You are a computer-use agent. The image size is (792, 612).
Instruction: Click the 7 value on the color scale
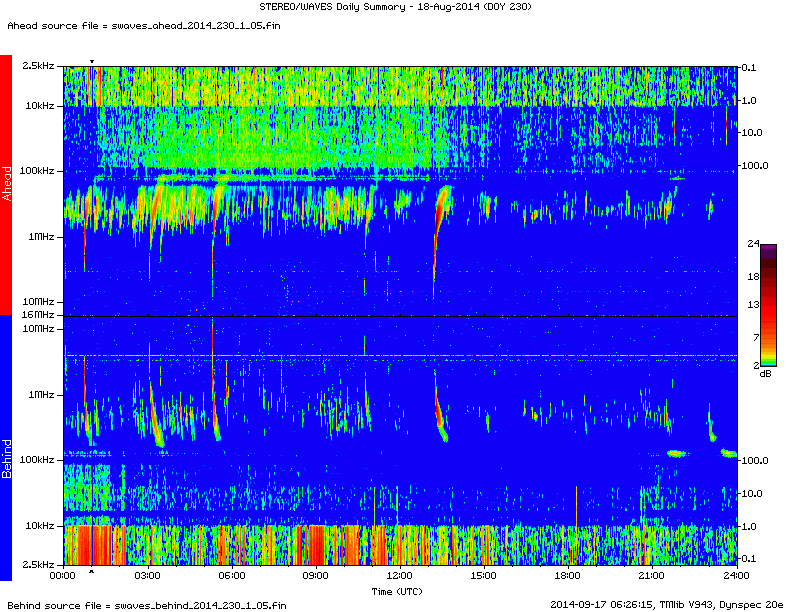tap(756, 337)
